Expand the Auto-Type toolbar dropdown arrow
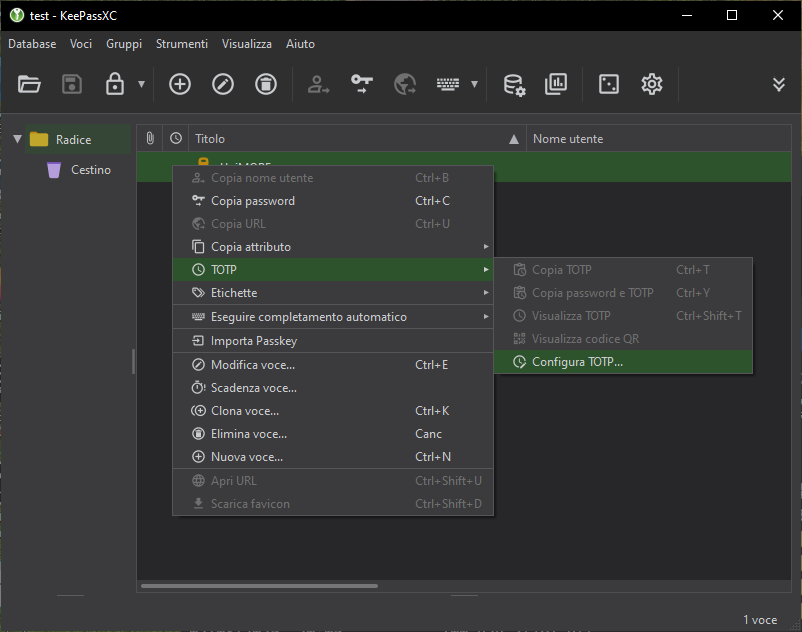The height and width of the screenshot is (632, 802). coord(474,85)
